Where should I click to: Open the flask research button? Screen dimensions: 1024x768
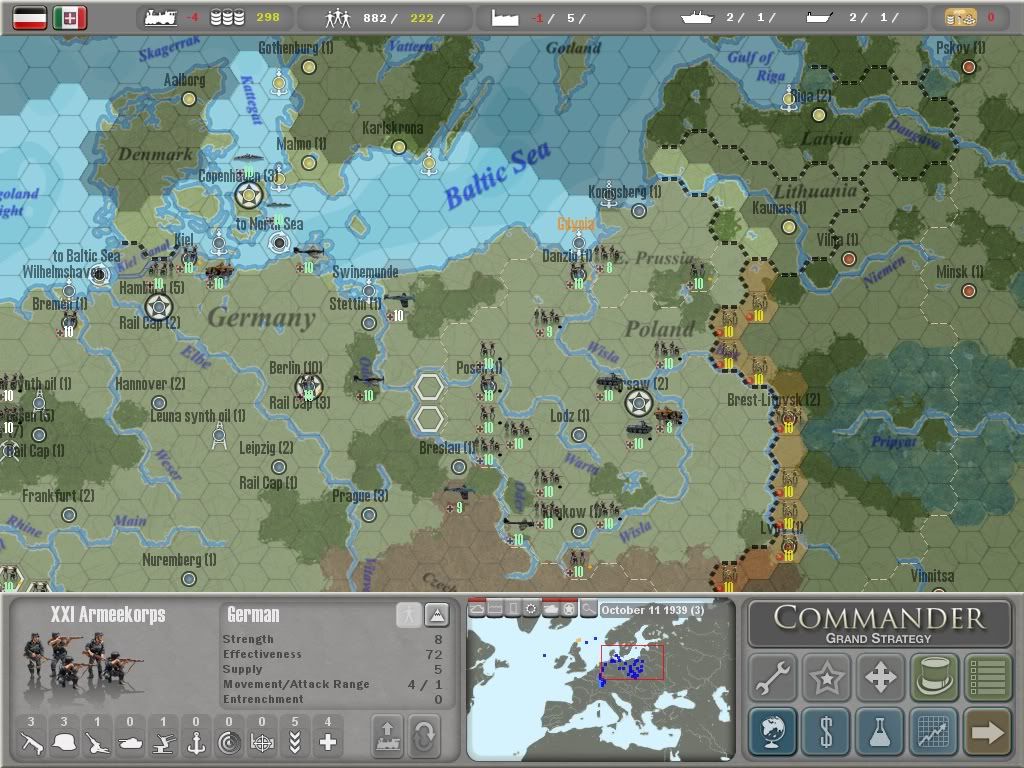tap(880, 731)
